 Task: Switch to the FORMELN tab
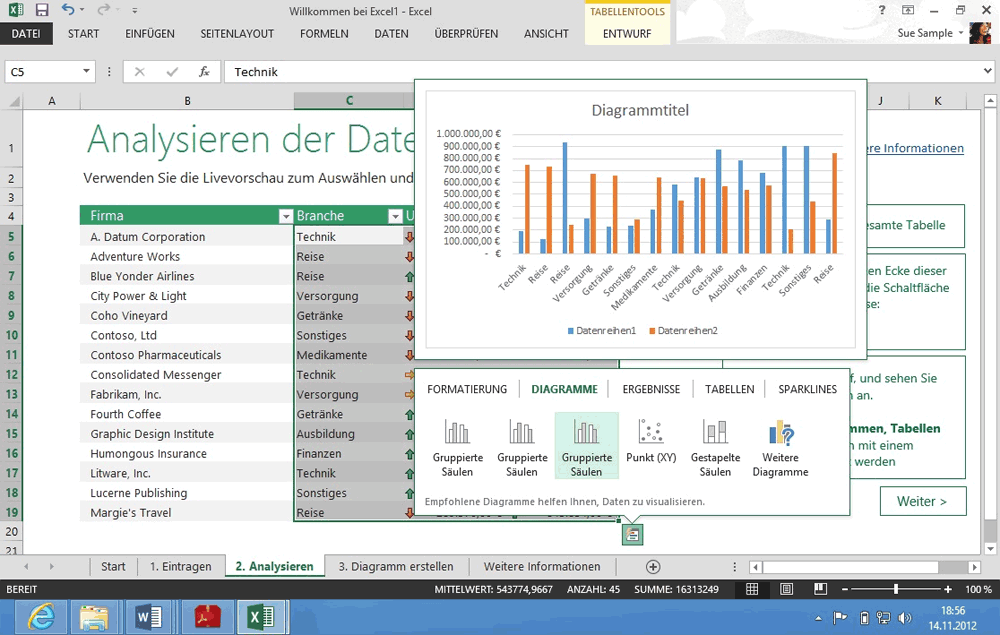[x=324, y=34]
